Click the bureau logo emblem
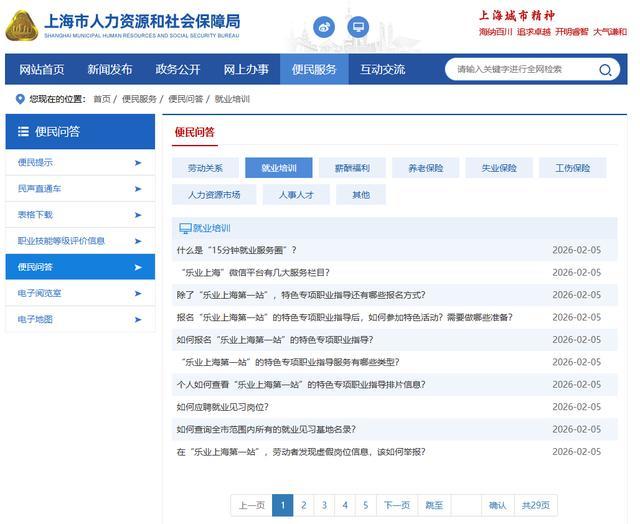This screenshot has width=640, height=524. (22, 26)
